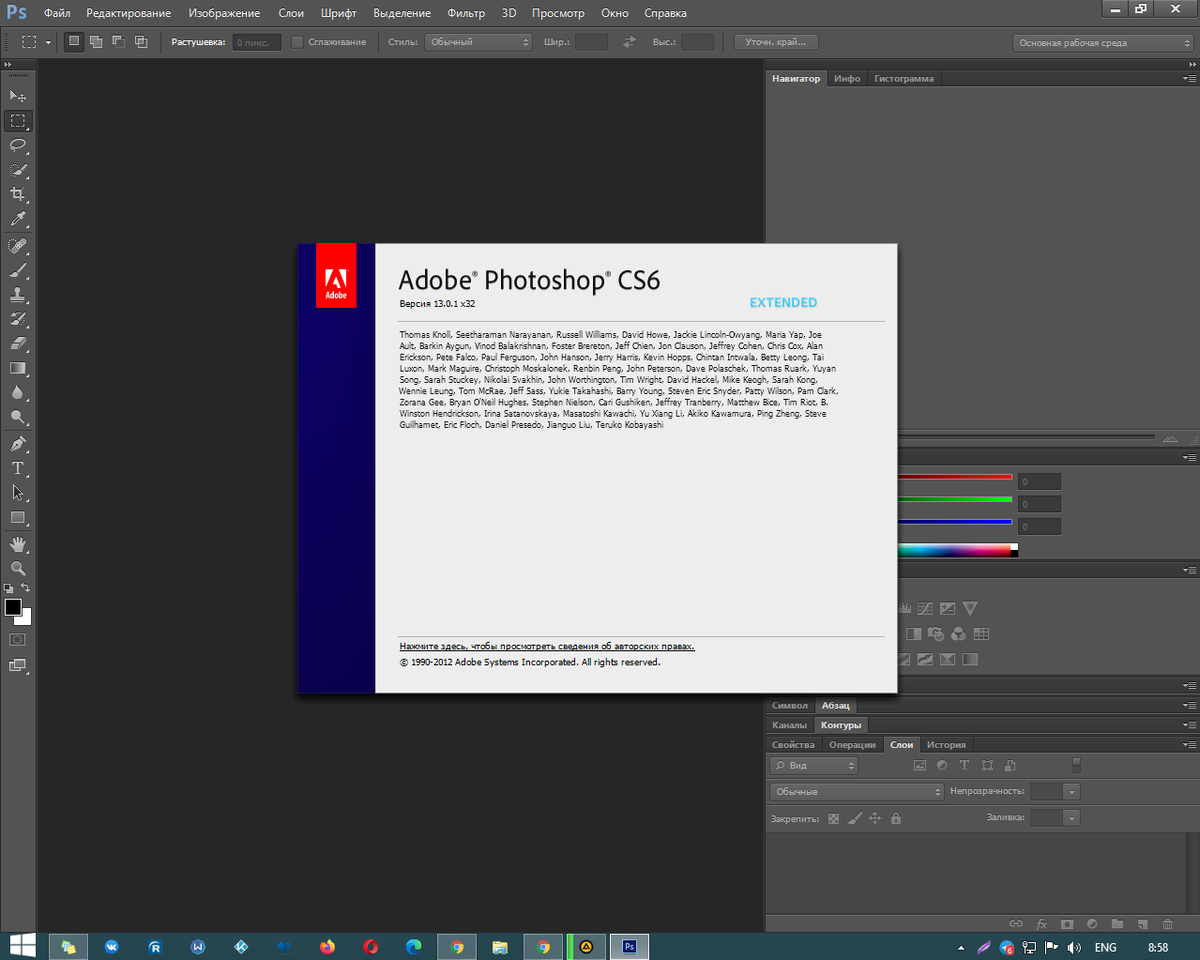Switch to the Гистограмма tab
The image size is (1200, 960).
click(904, 78)
